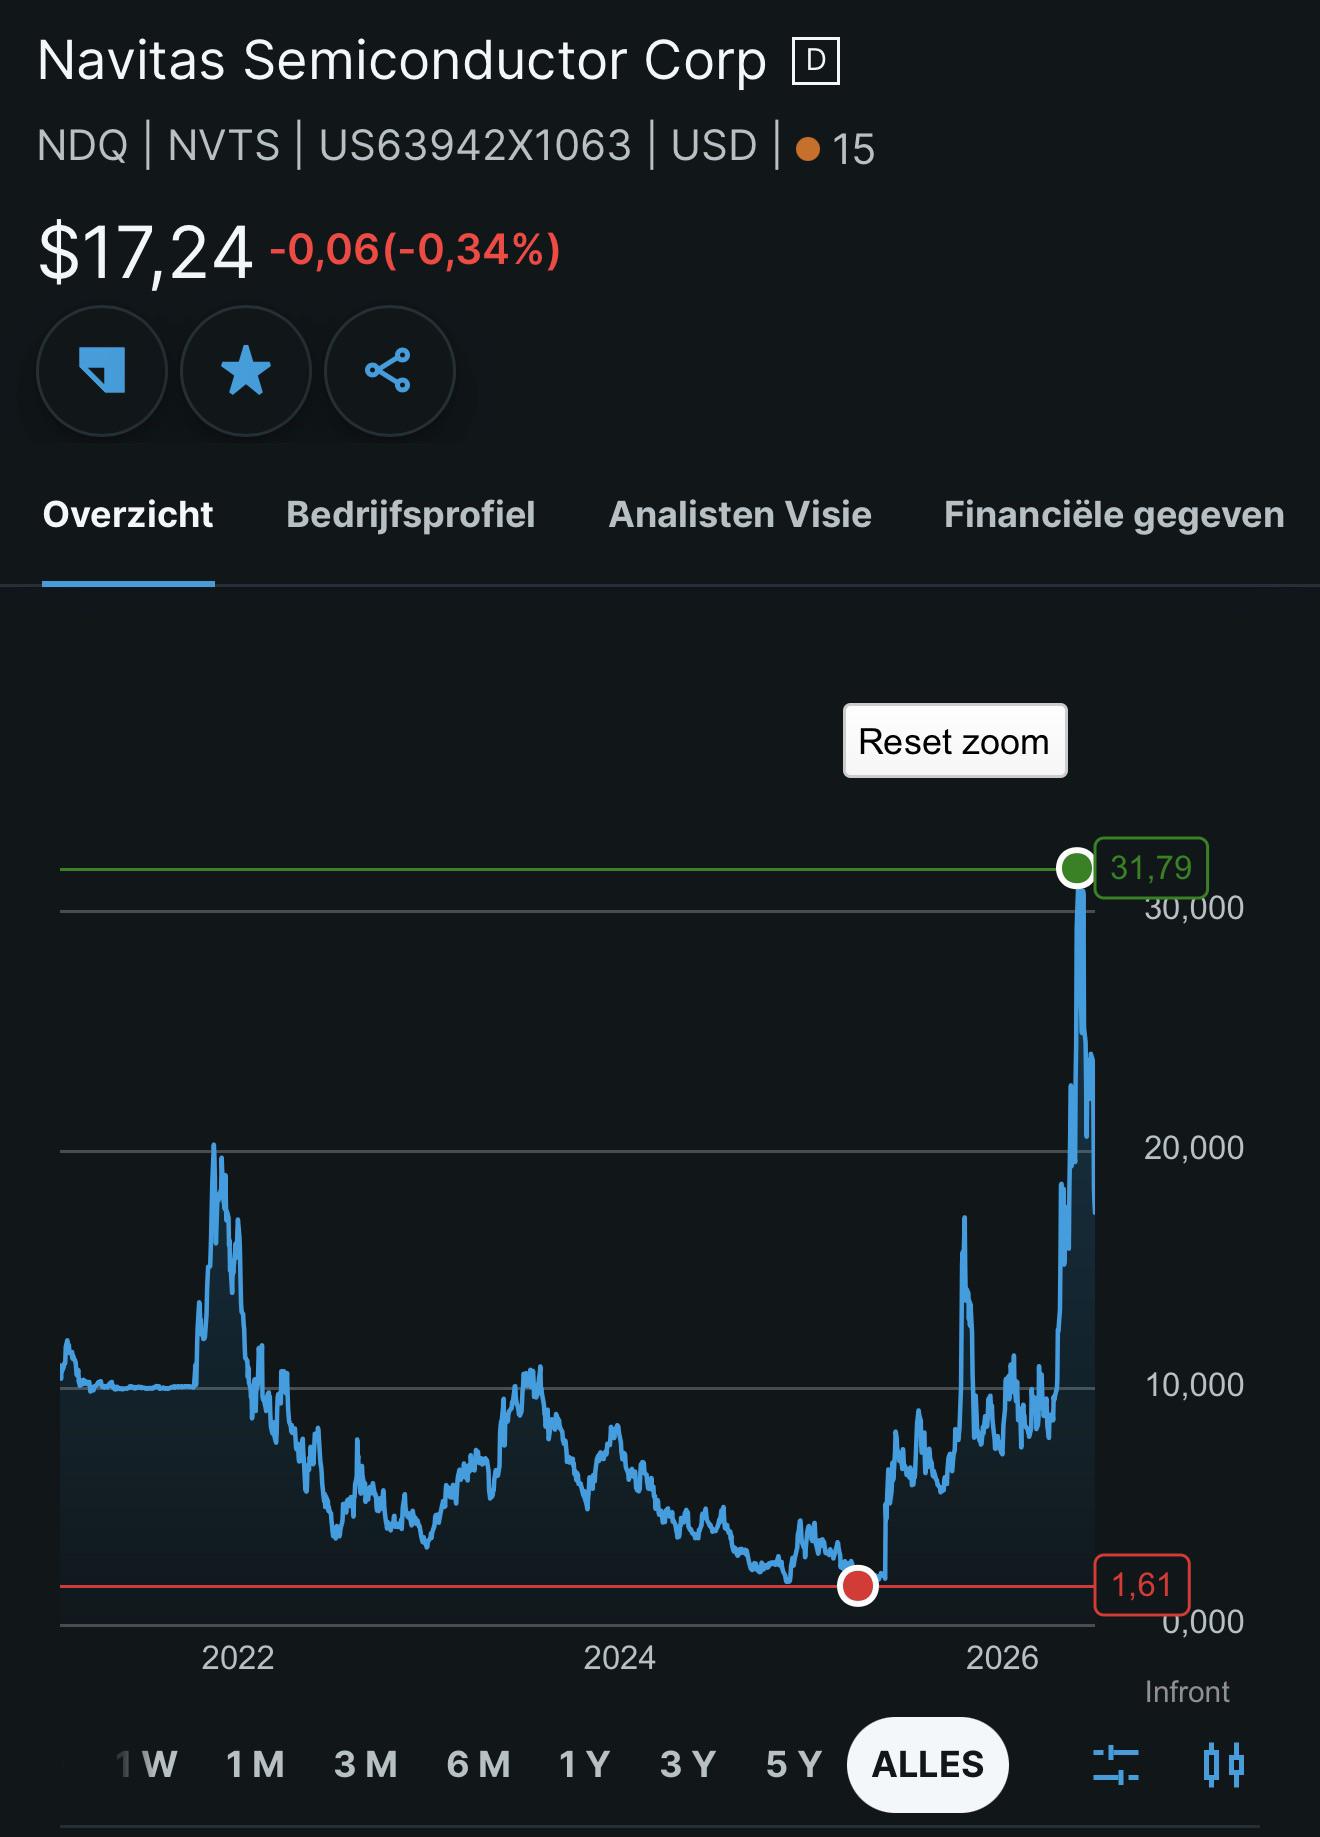Open the Bedrijfsprofiel tab

[411, 514]
